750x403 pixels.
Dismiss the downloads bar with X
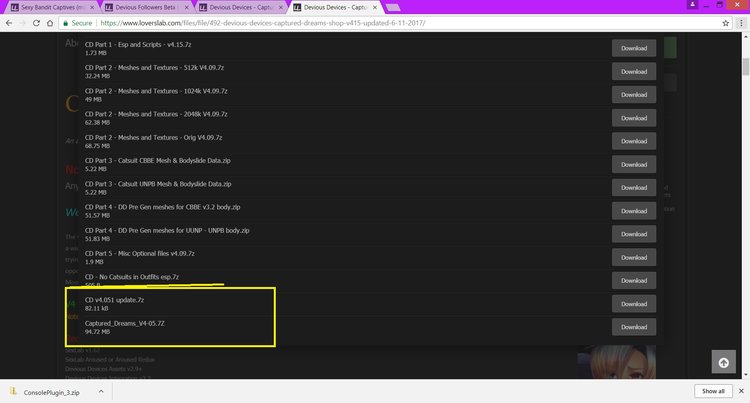[741, 391]
